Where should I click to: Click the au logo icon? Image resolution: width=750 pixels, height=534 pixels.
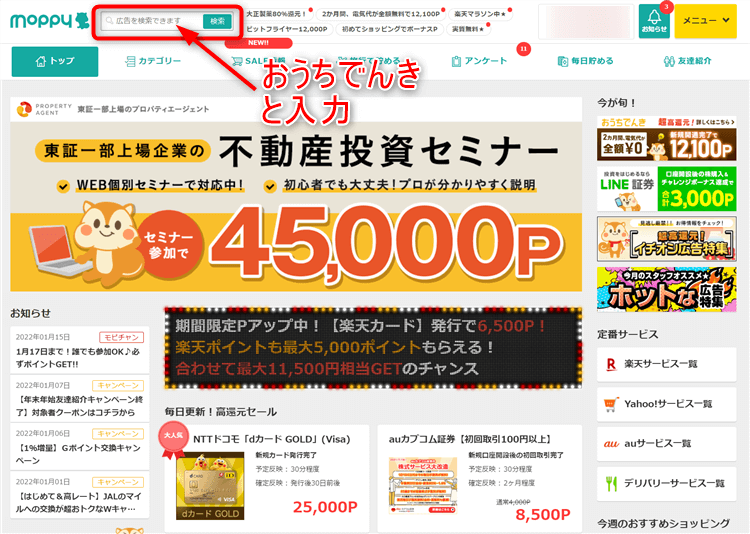(611, 444)
